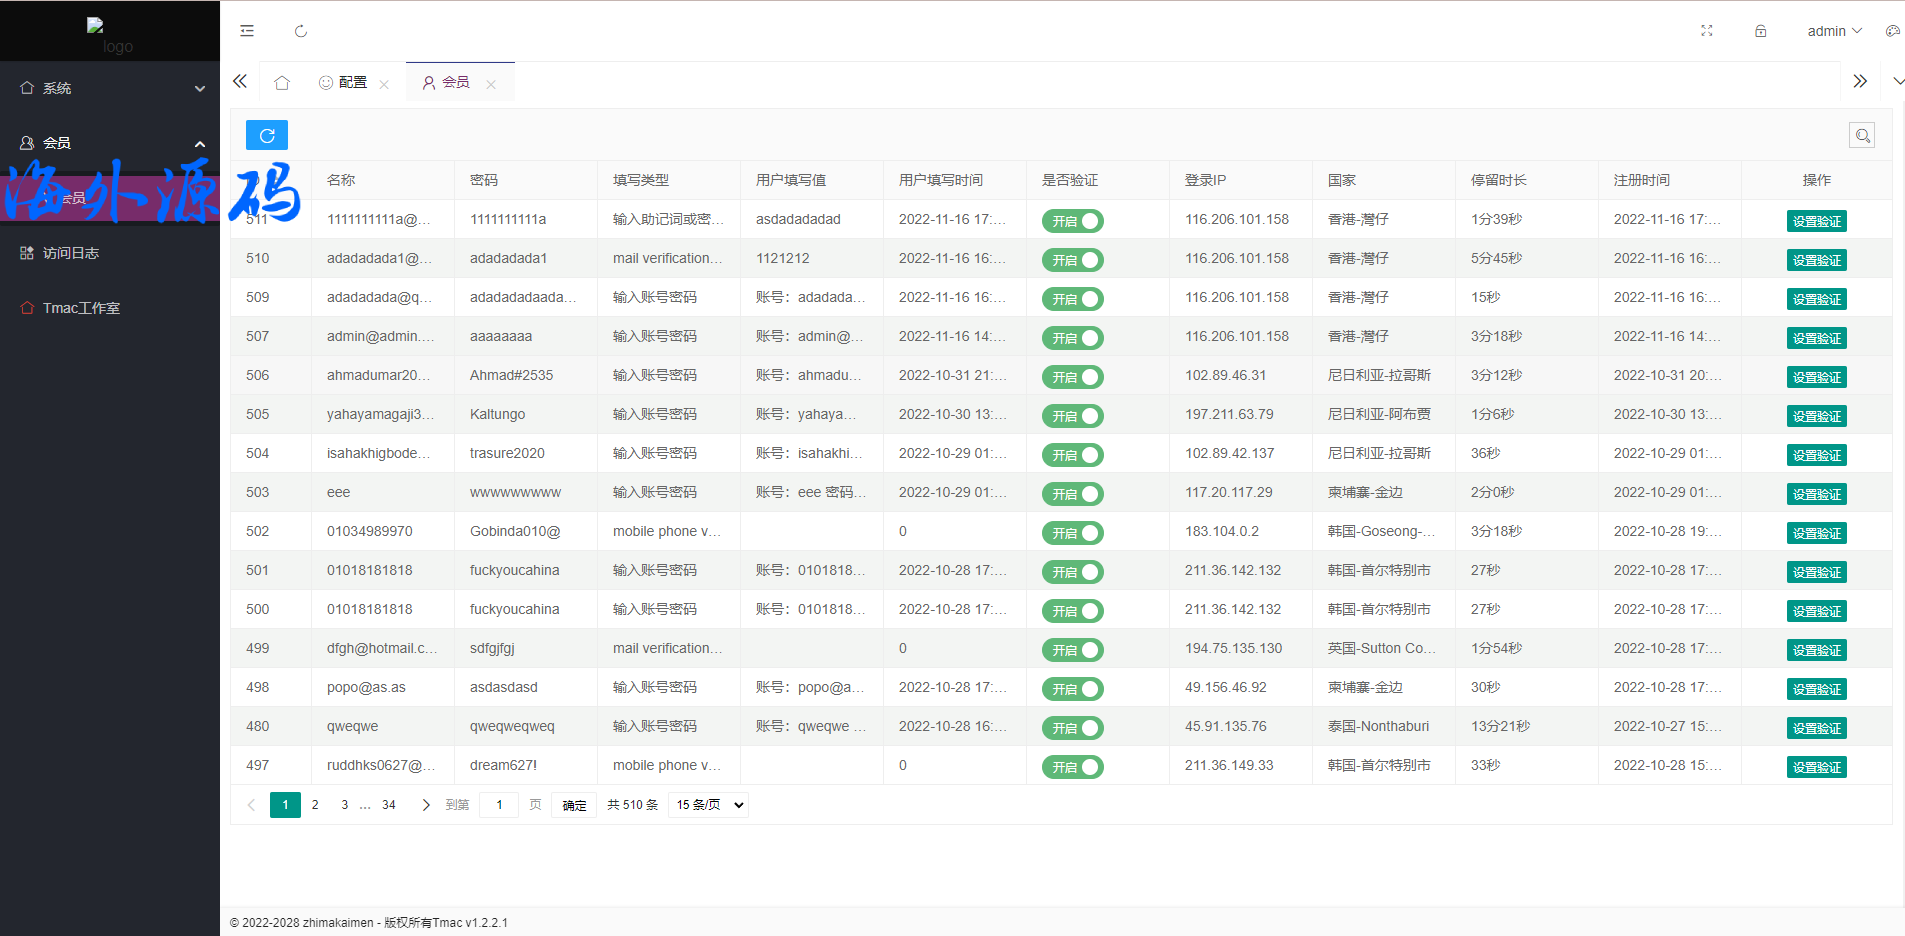
Task: Expand the 系统 sidebar menu
Action: pyautogui.click(x=110, y=88)
